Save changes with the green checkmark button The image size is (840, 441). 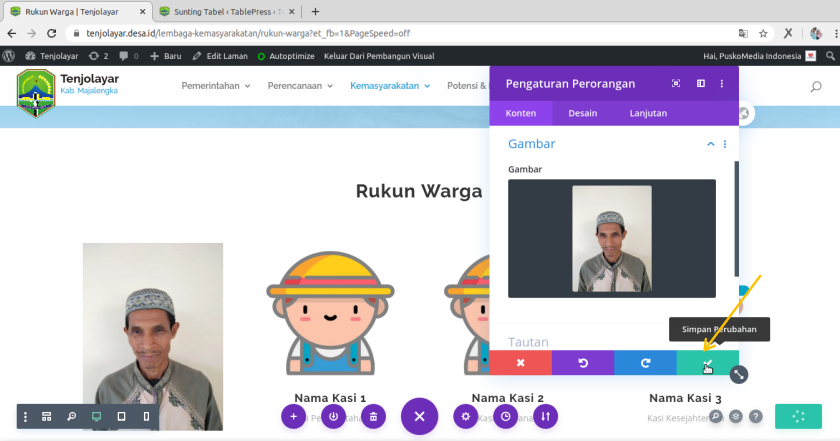(708, 363)
